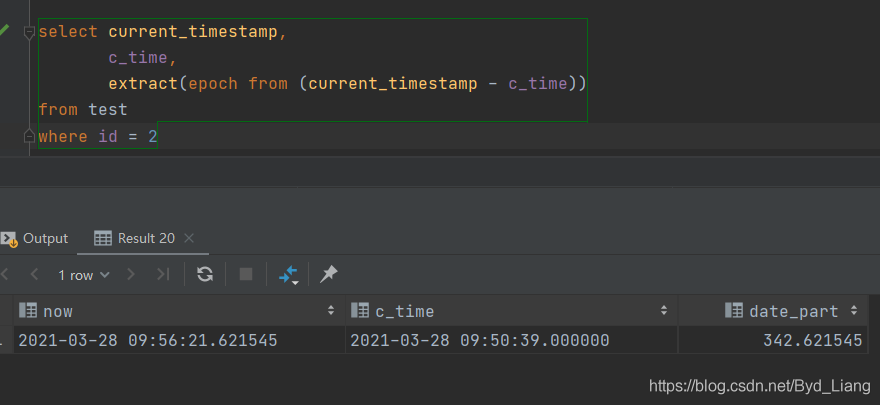This screenshot has width=880, height=405.
Task: Open the '1 row' page size dropdown
Action: pos(83,274)
